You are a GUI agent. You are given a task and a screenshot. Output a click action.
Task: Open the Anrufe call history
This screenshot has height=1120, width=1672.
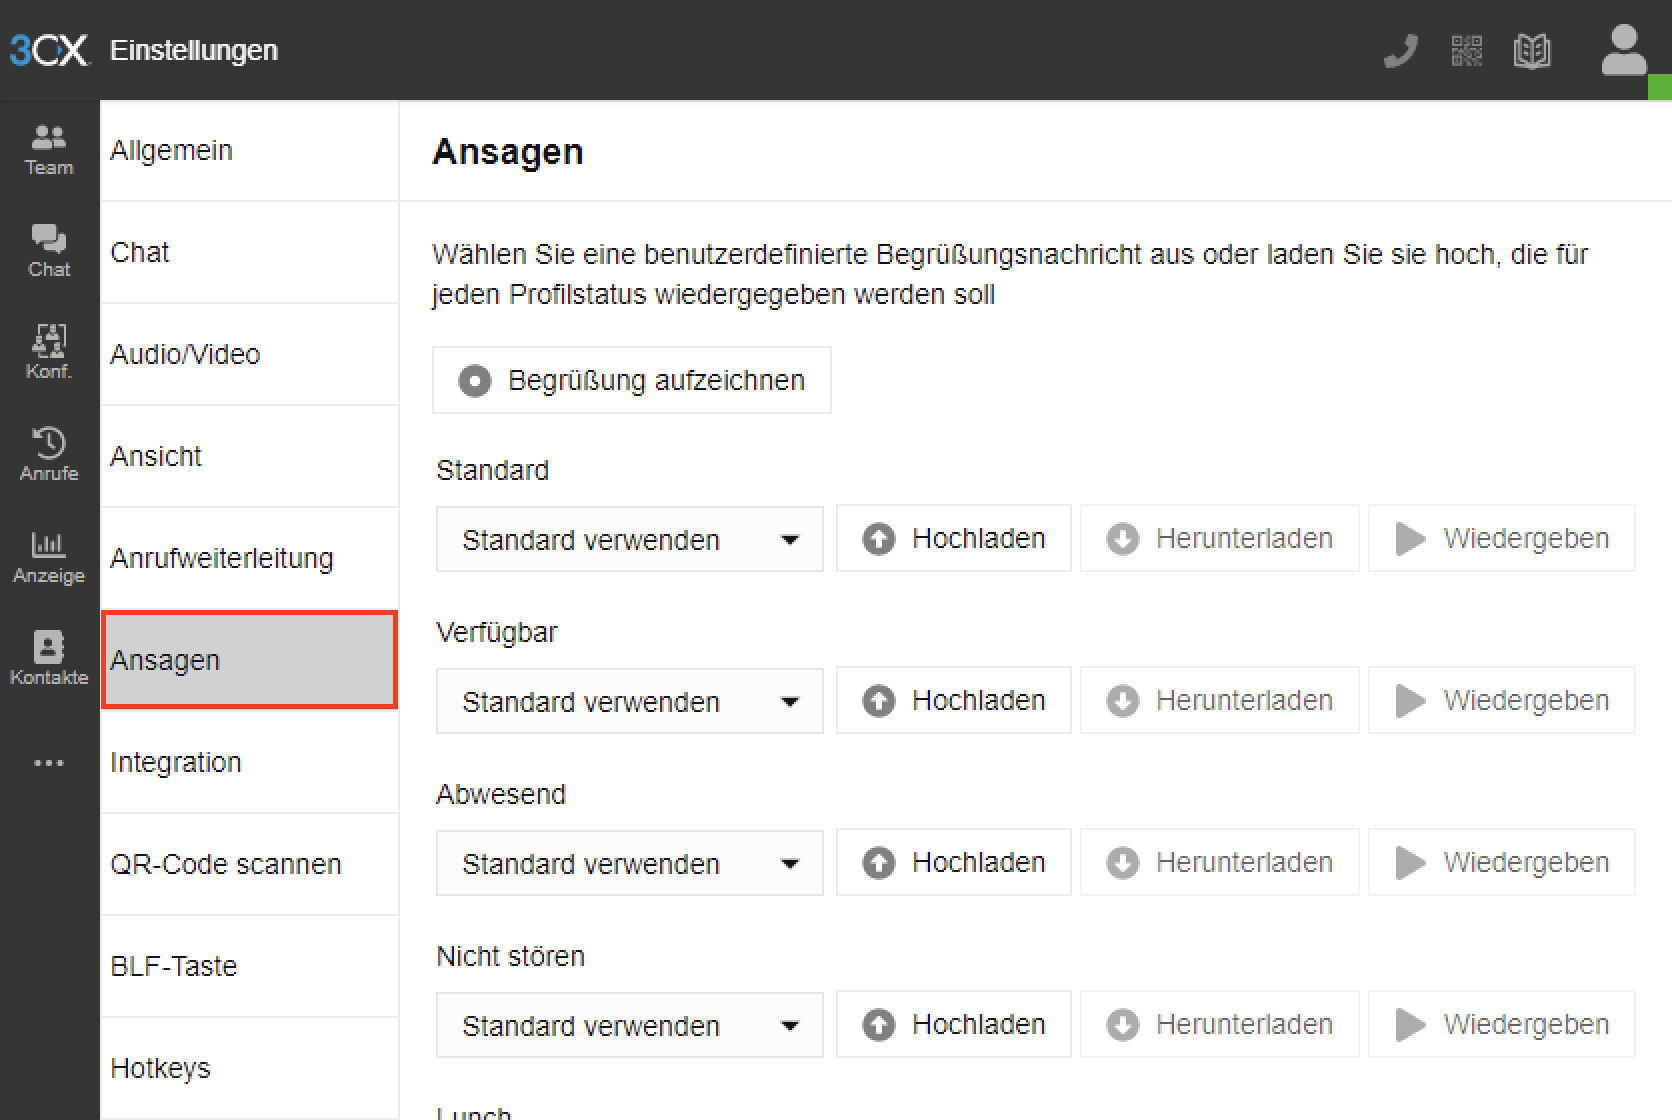click(48, 455)
